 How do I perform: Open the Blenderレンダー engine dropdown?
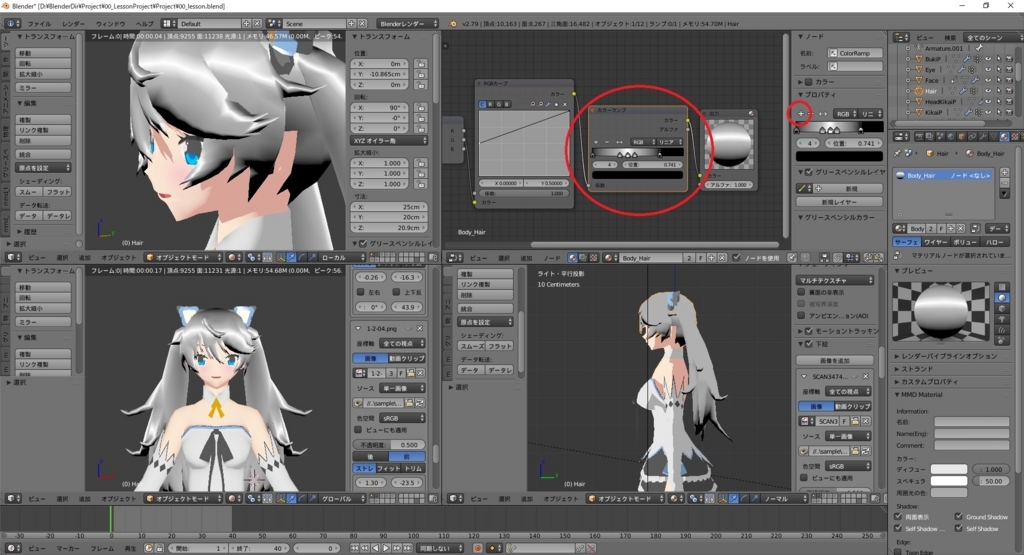tap(408, 24)
